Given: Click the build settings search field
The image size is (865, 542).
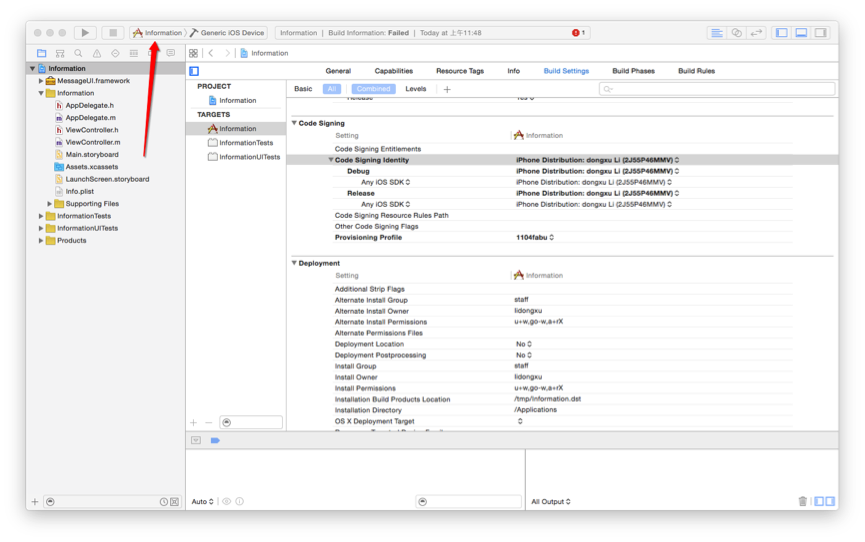Looking at the screenshot, I should (717, 89).
